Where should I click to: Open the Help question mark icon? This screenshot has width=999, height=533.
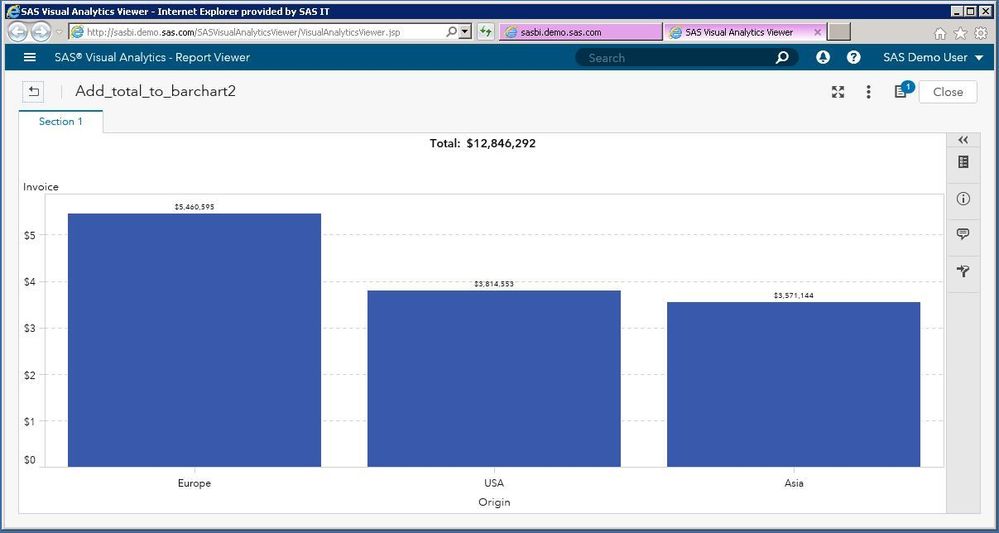[854, 57]
